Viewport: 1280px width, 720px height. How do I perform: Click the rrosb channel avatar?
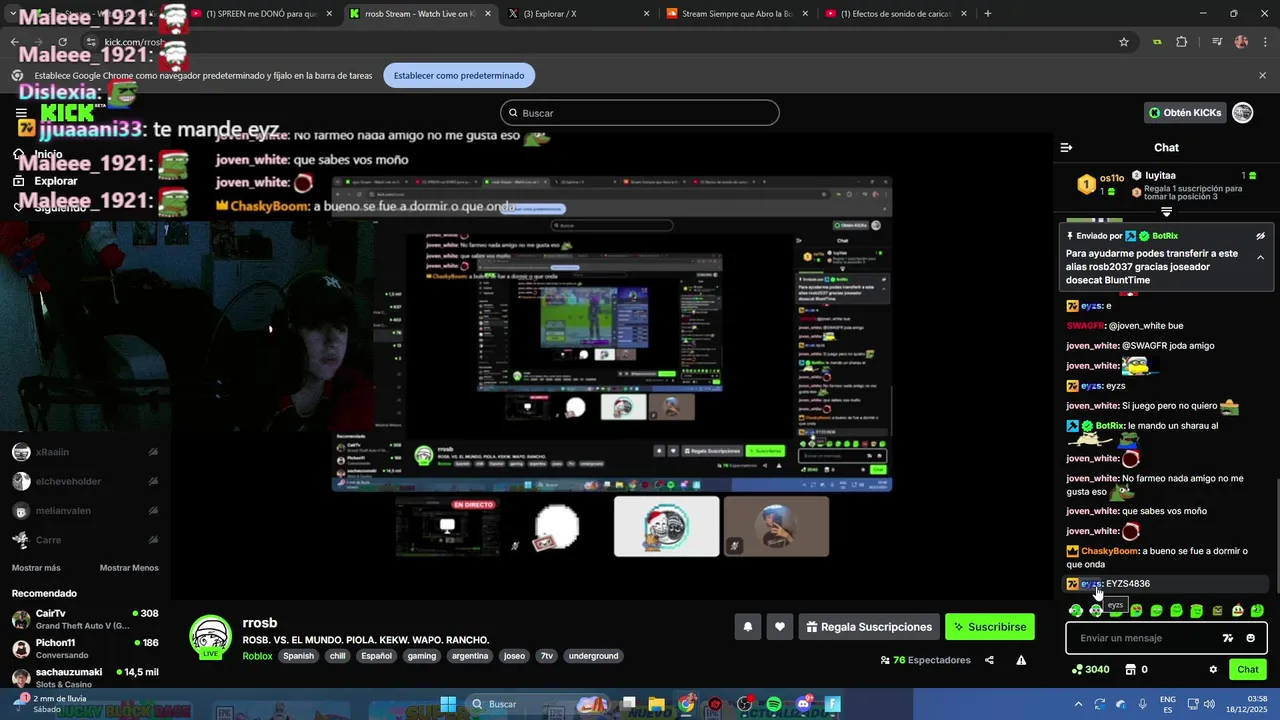211,637
